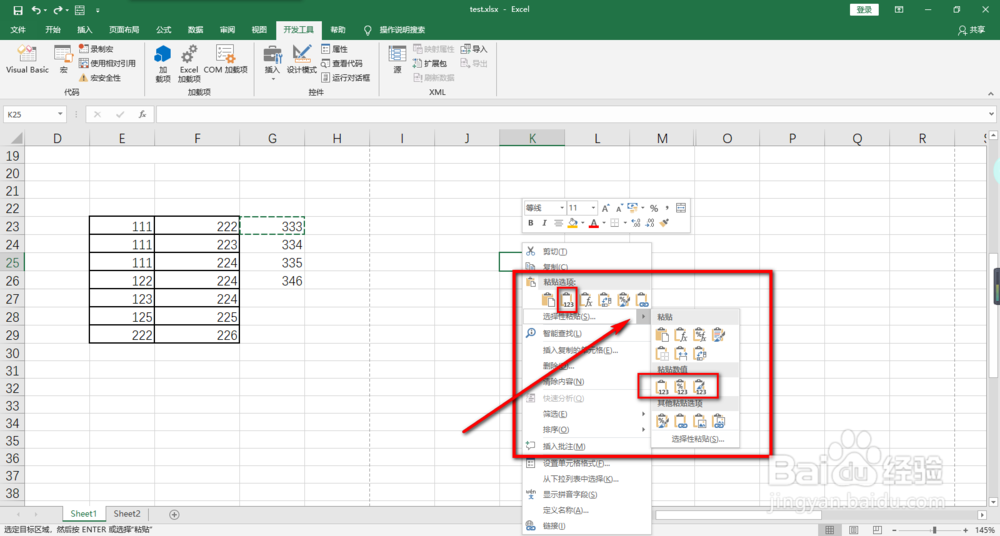1000x536 pixels.
Task: Click the fx insert function icon
Action: coord(142,114)
